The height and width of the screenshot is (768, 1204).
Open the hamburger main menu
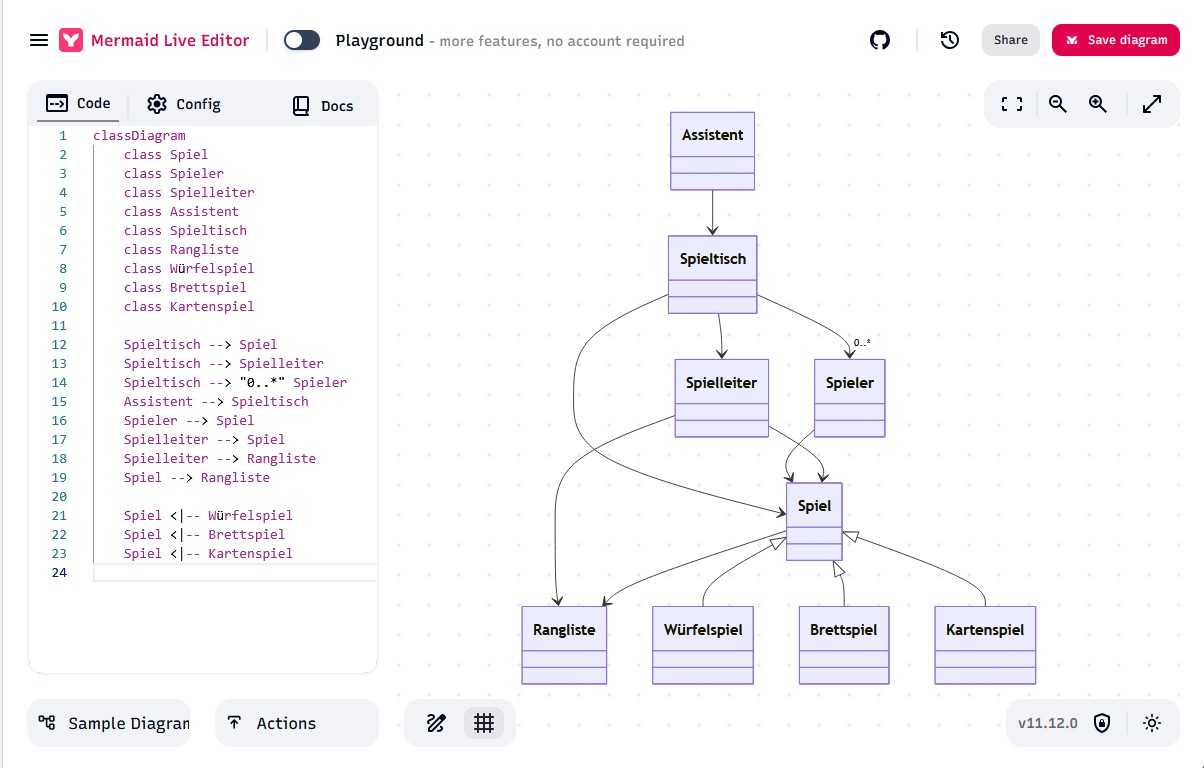pyautogui.click(x=39, y=40)
